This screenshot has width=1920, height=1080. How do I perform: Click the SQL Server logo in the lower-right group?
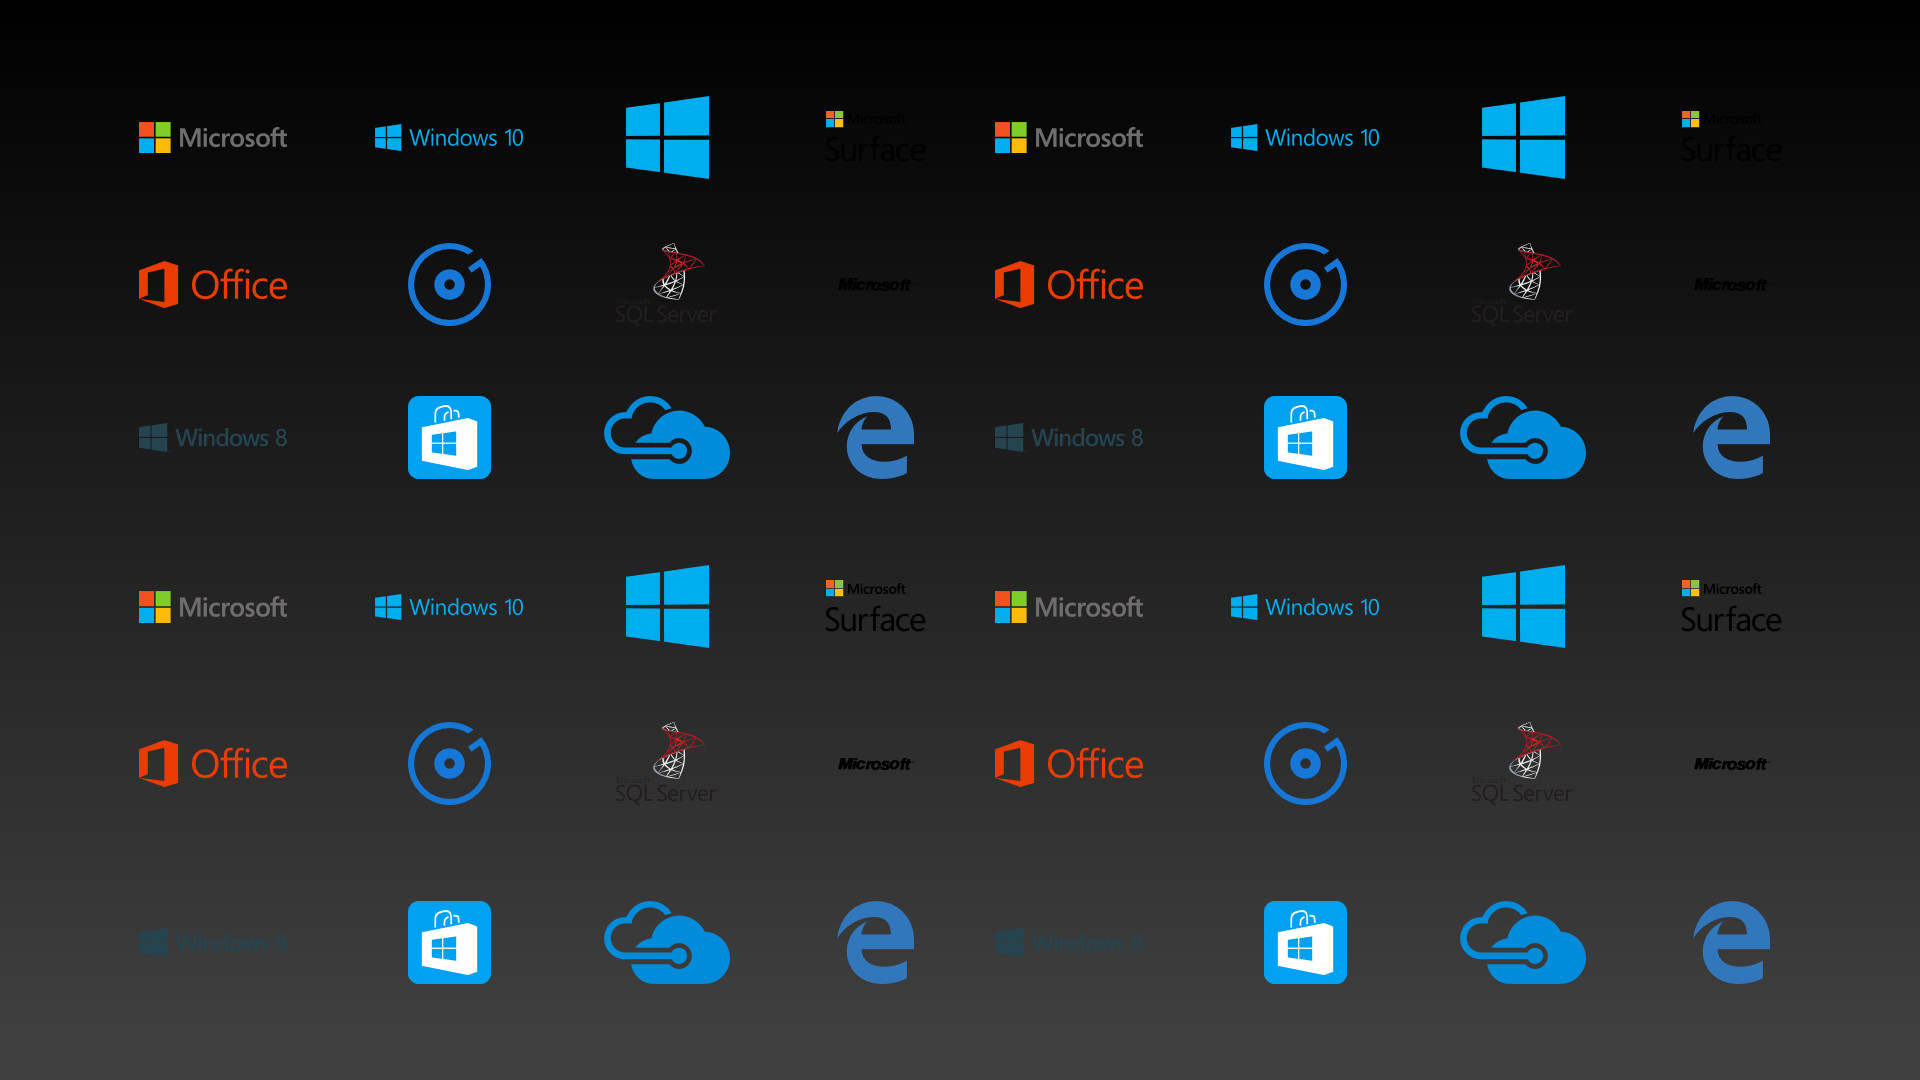(x=1522, y=764)
